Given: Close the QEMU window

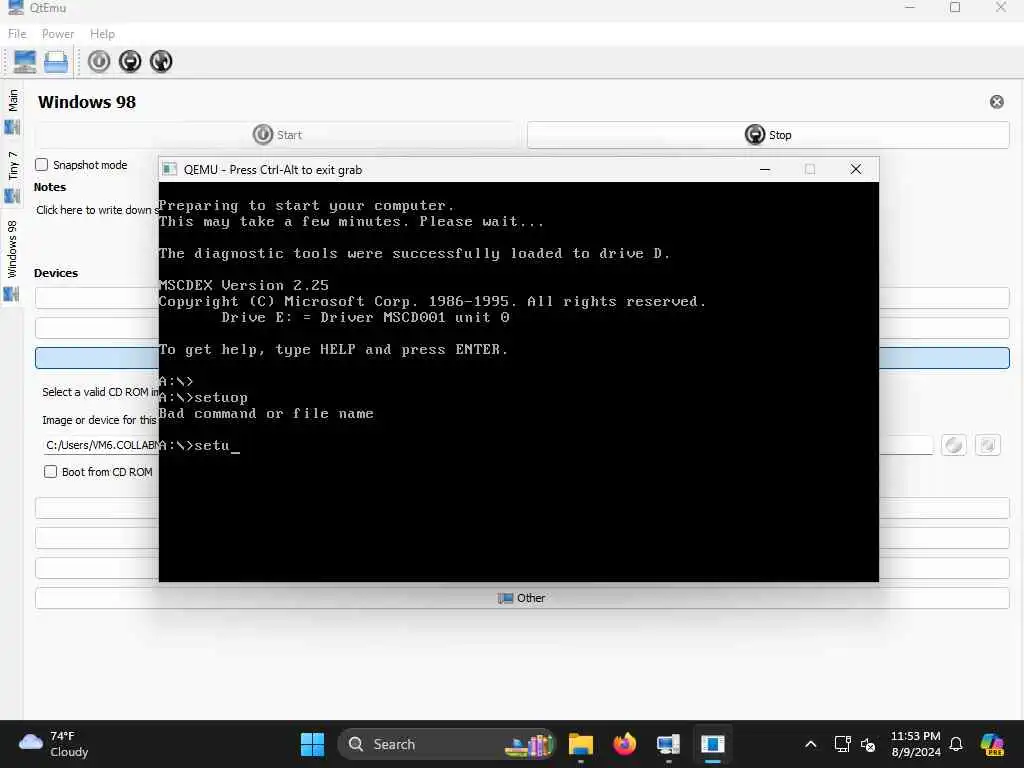Looking at the screenshot, I should point(856,170).
